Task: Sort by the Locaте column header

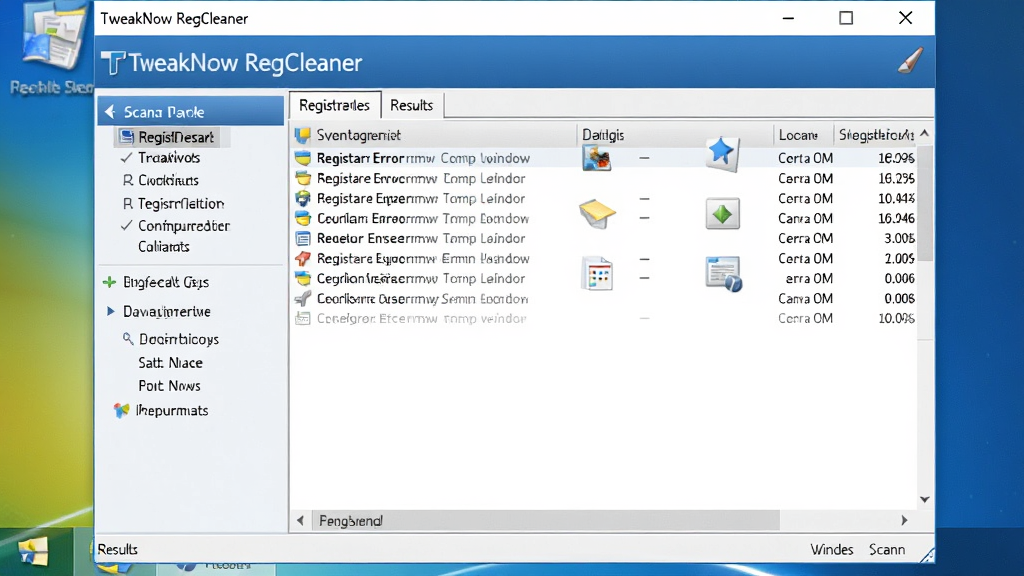Action: [x=803, y=135]
